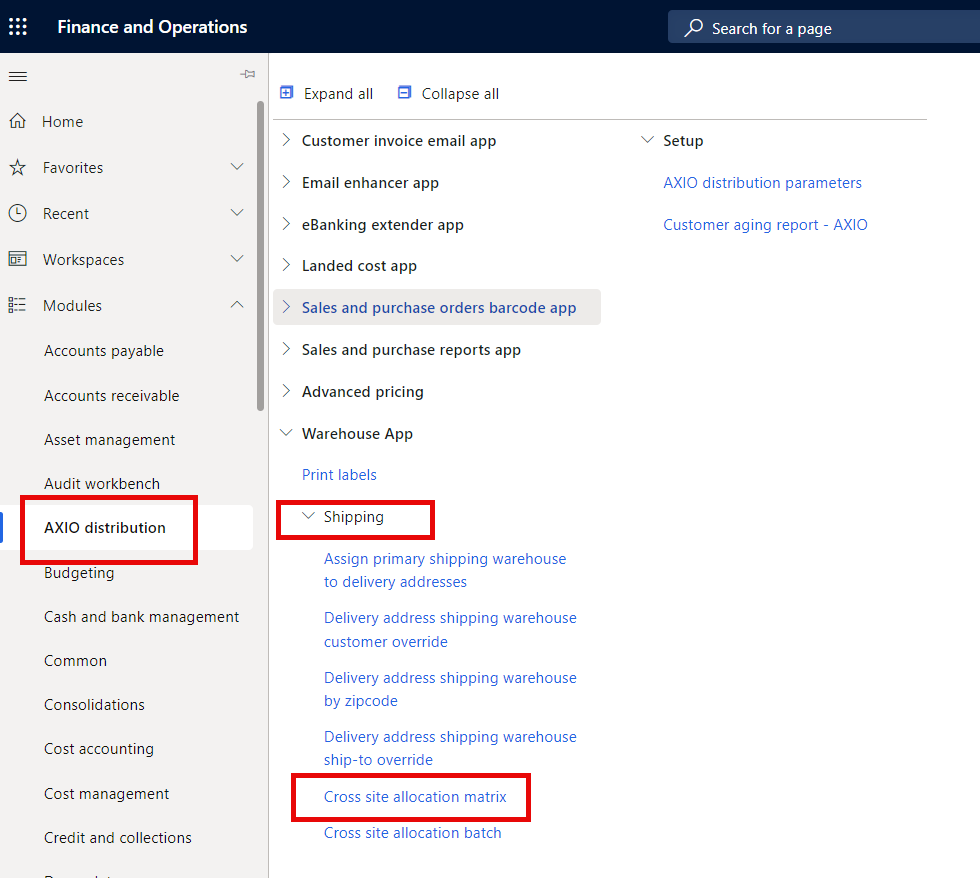Click the search magnifier icon
The image size is (980, 878).
(693, 27)
